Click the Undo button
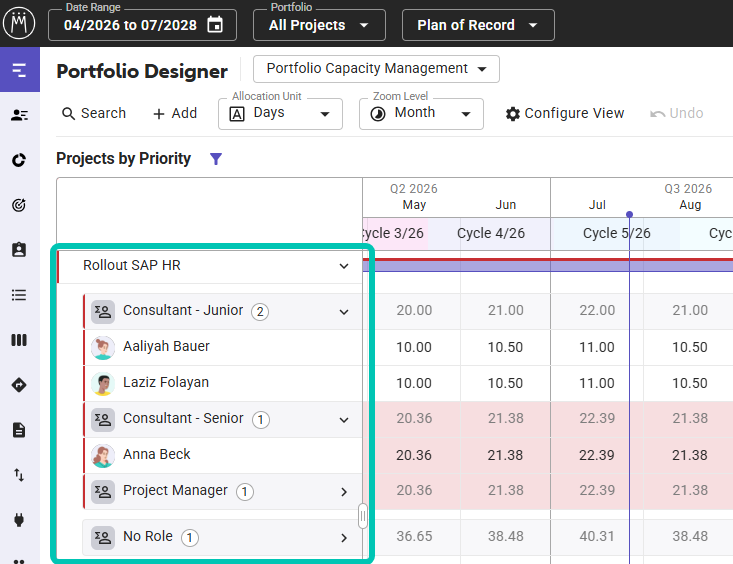The image size is (733, 564). coord(677,113)
